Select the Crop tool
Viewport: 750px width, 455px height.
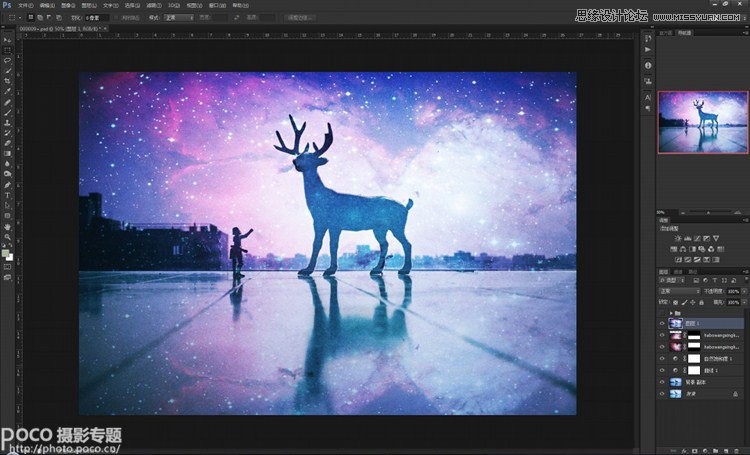pos(7,81)
